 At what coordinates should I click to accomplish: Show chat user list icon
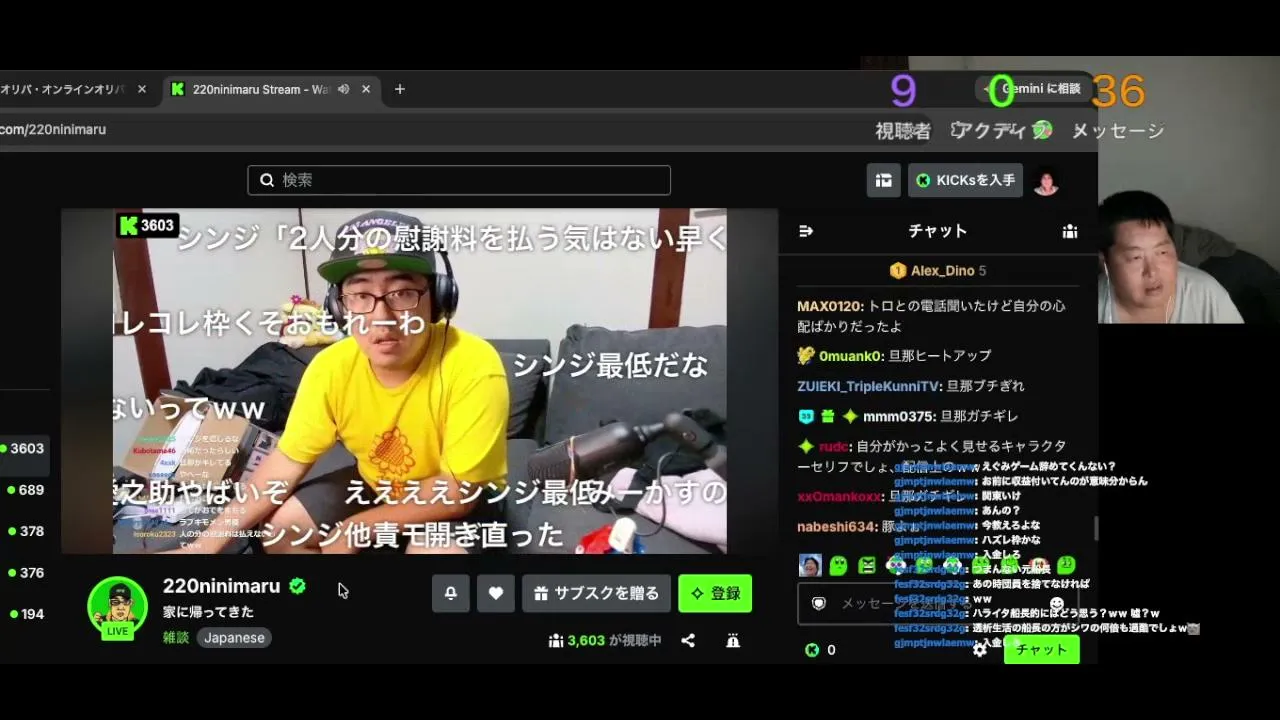1070,231
